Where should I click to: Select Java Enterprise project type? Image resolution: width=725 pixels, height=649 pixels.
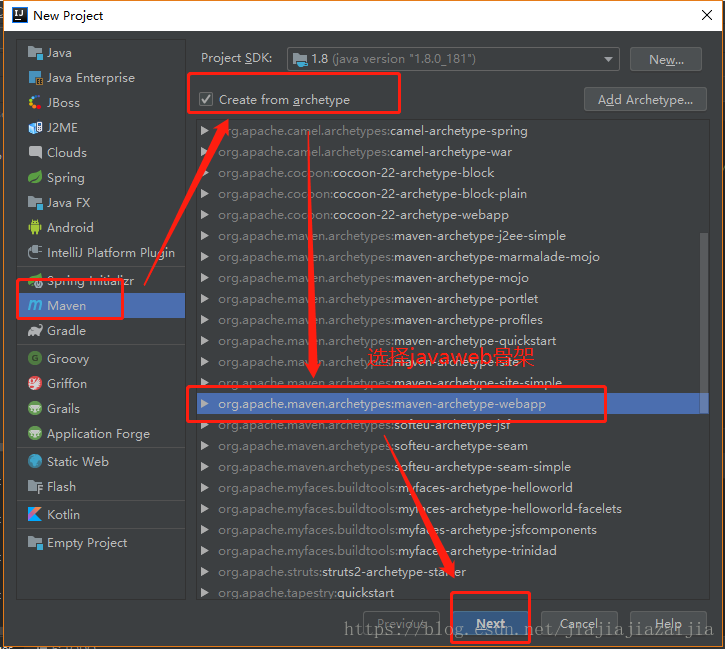[101, 78]
